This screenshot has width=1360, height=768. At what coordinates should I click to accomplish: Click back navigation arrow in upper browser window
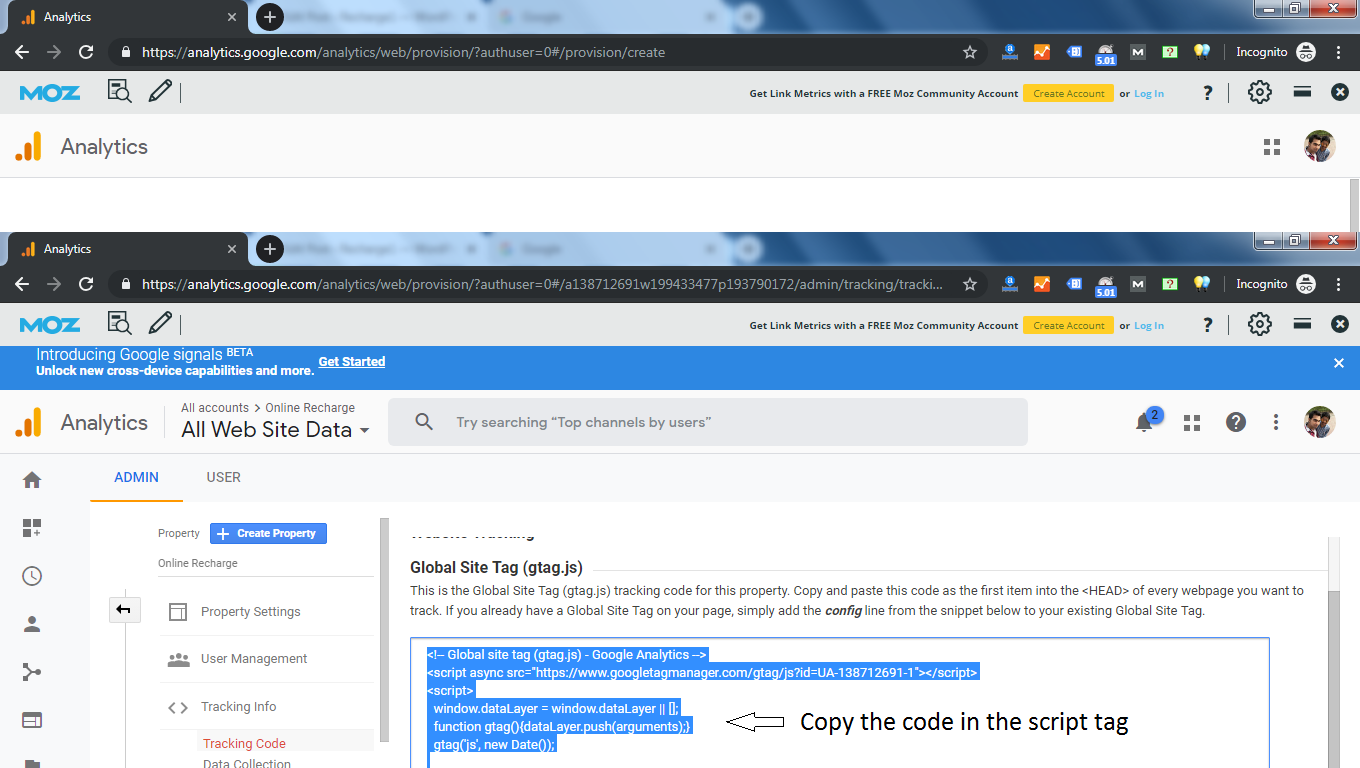point(22,52)
